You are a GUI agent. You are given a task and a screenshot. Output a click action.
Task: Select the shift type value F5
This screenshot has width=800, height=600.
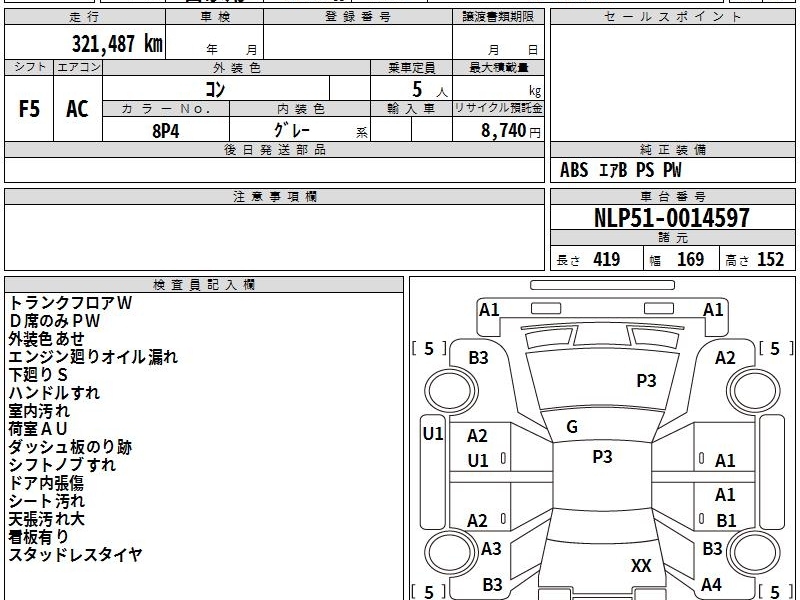point(29,109)
